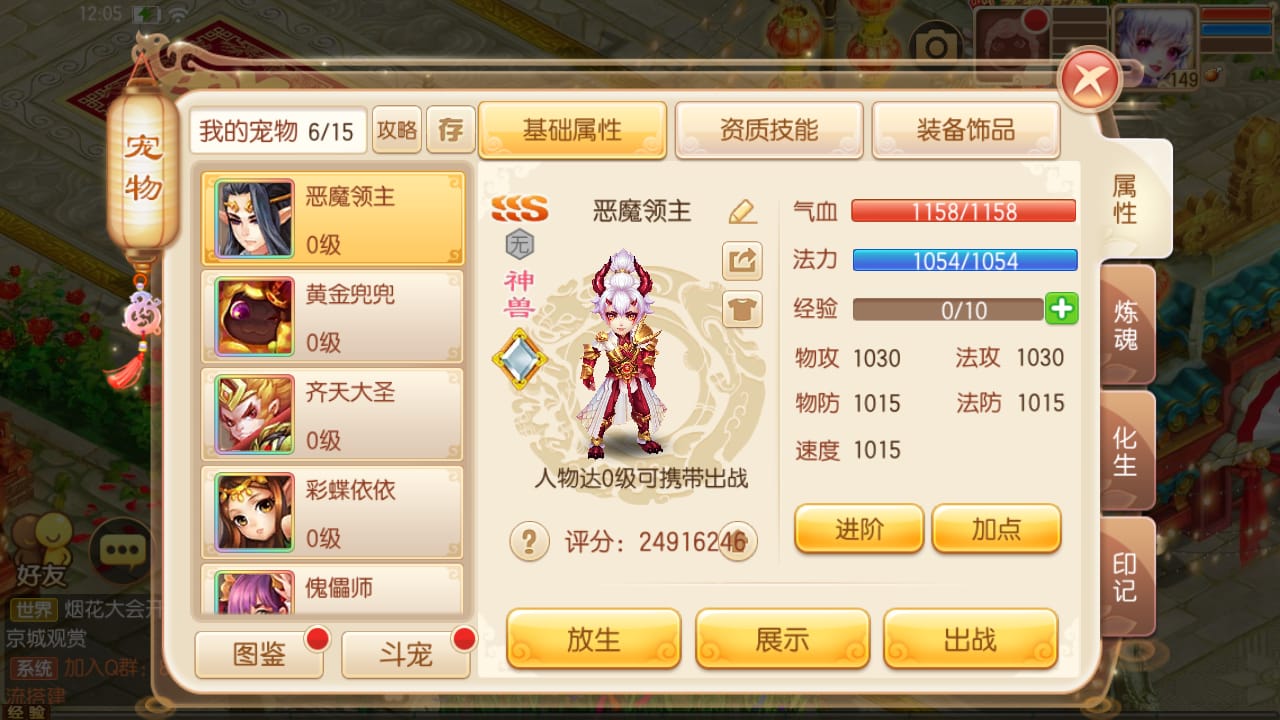The height and width of the screenshot is (720, 1280).
Task: Open the camera screenshot icon at top
Action: [935, 45]
